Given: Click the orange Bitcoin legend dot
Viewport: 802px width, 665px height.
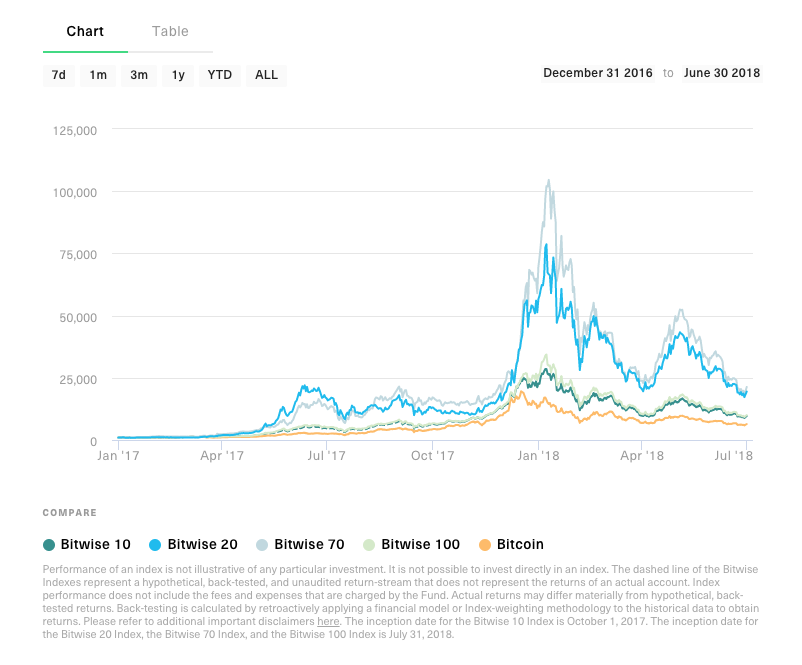Looking at the screenshot, I should [x=485, y=544].
